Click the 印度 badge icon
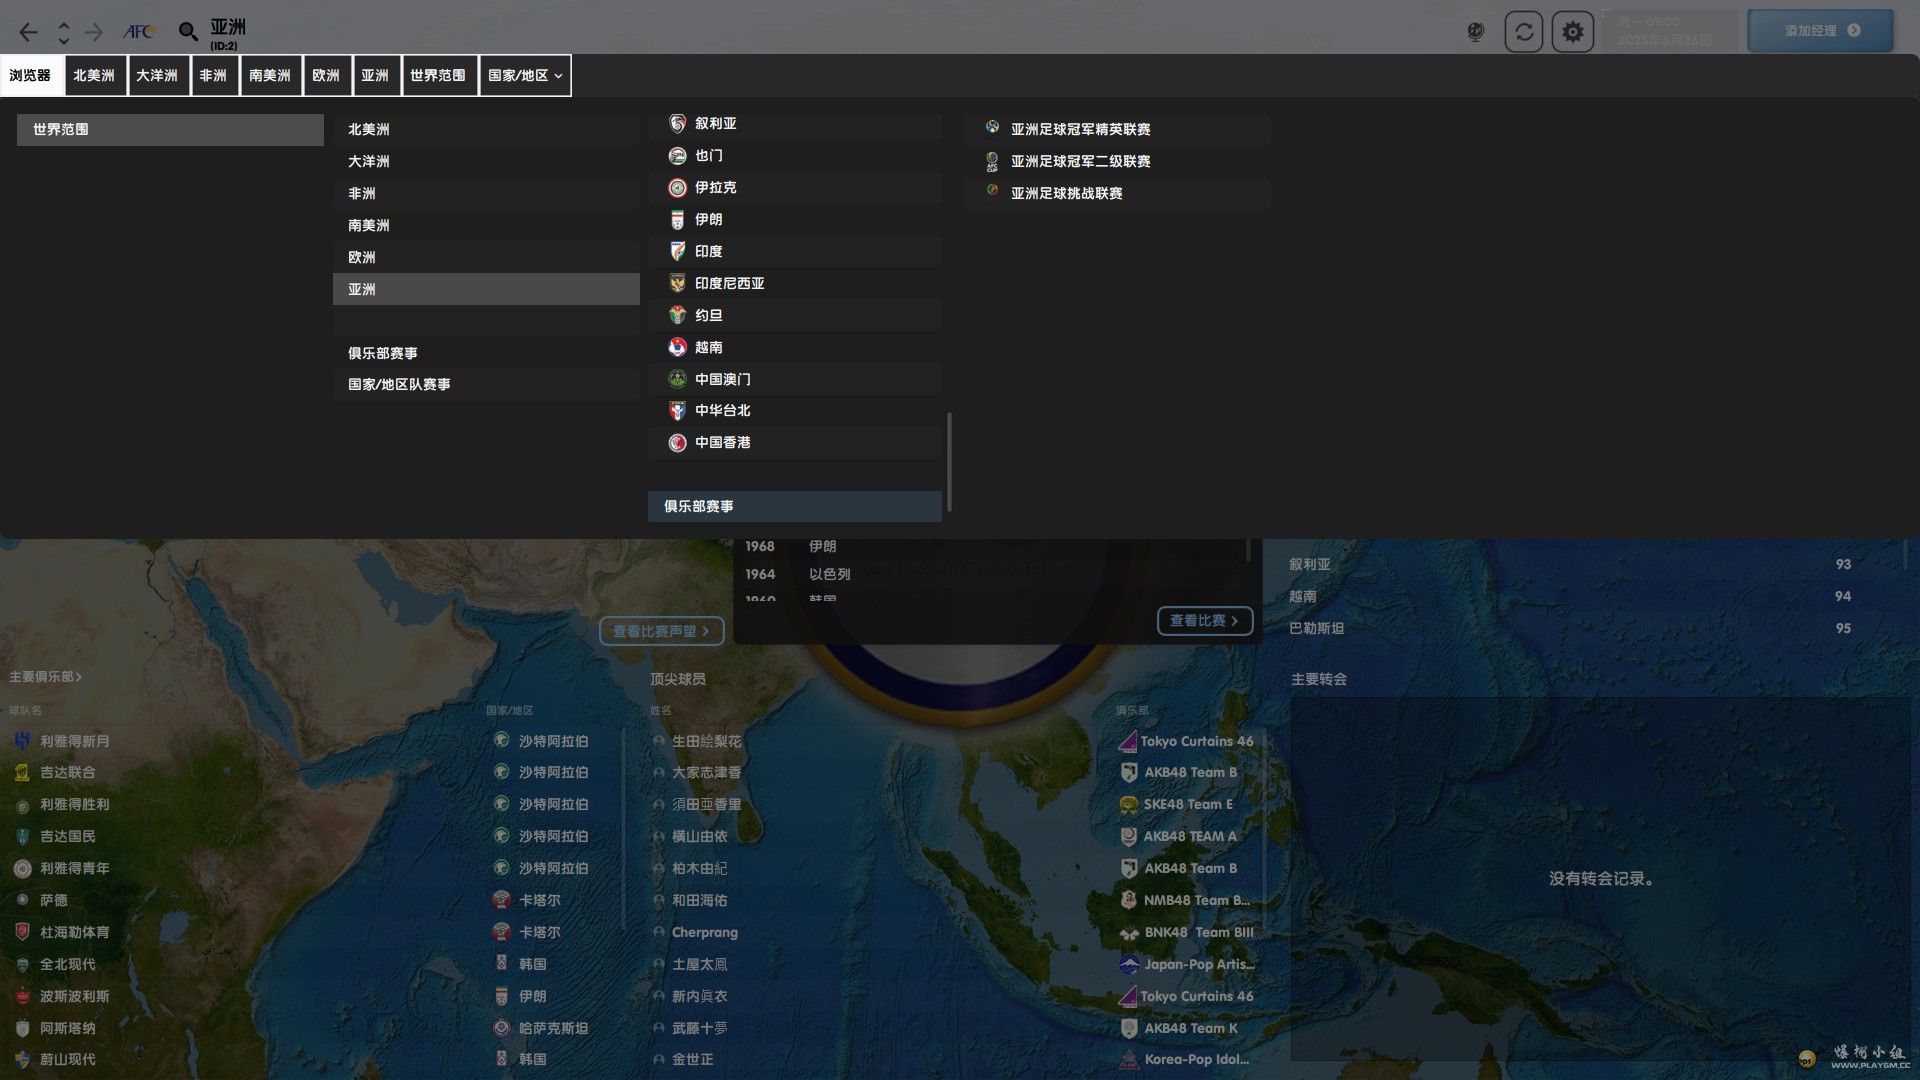The image size is (1920, 1080). [x=677, y=251]
